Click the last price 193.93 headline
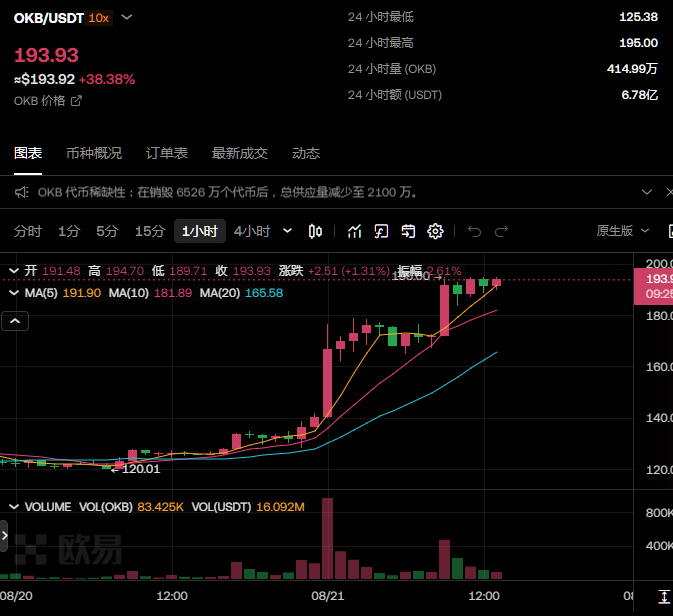The image size is (673, 616). [x=46, y=55]
